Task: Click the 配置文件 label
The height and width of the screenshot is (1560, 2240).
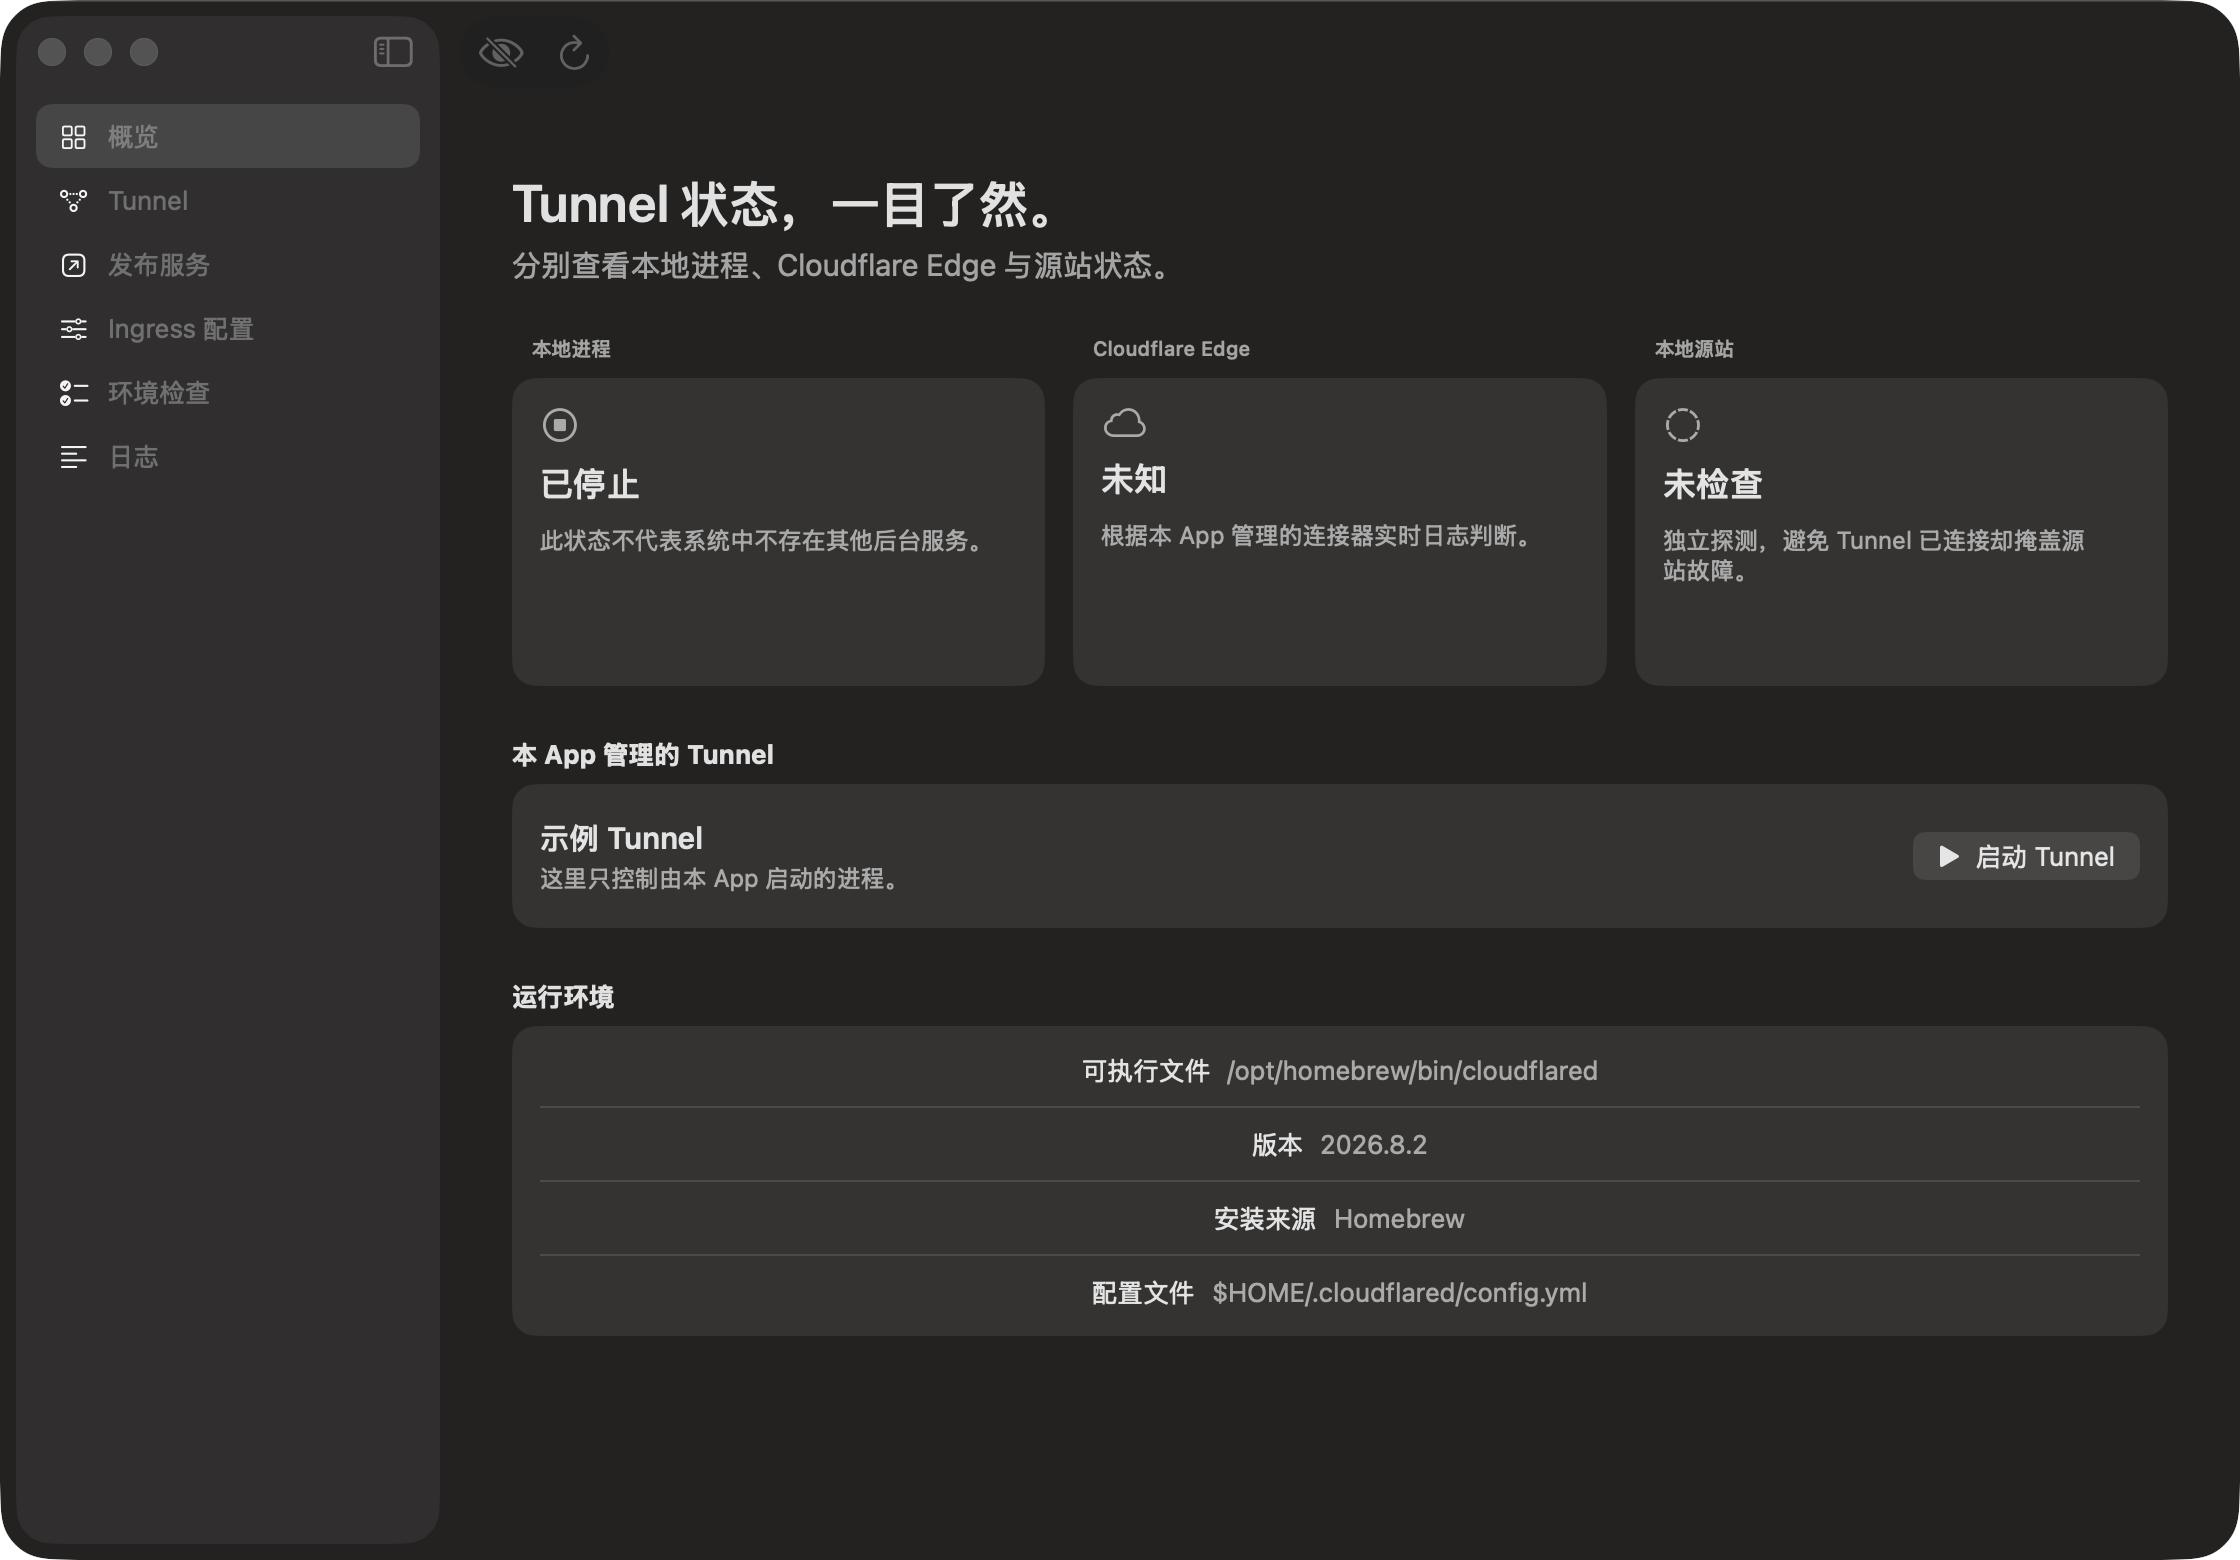Action: (x=1143, y=1293)
